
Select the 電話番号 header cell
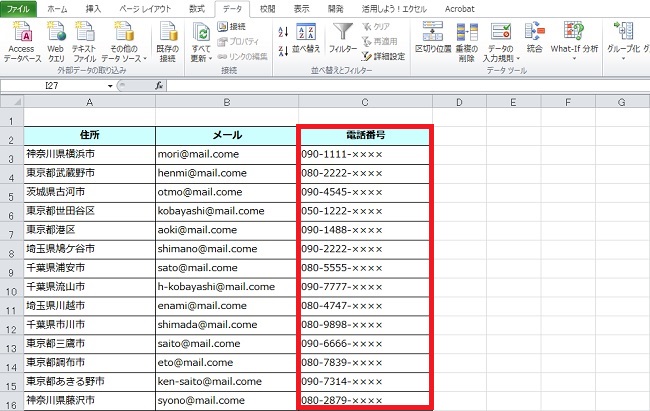coord(365,135)
